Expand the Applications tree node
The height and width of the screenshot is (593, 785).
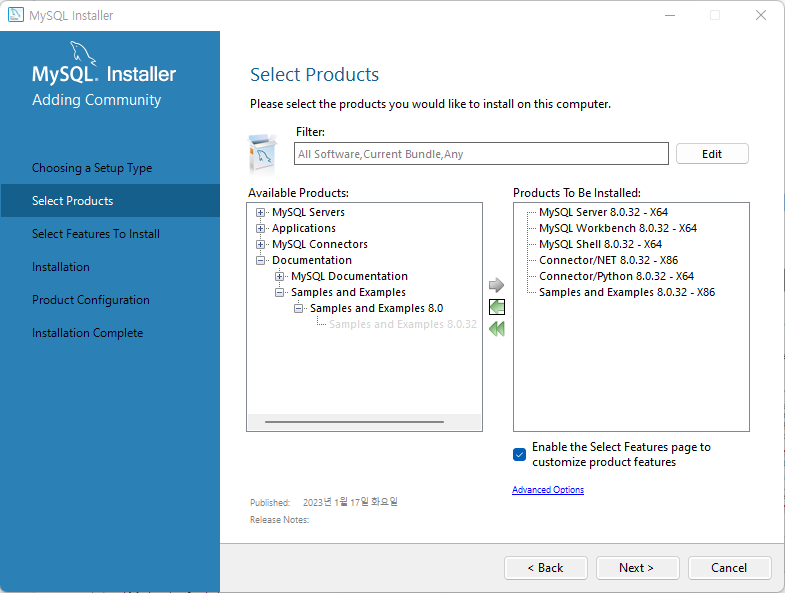coord(260,228)
